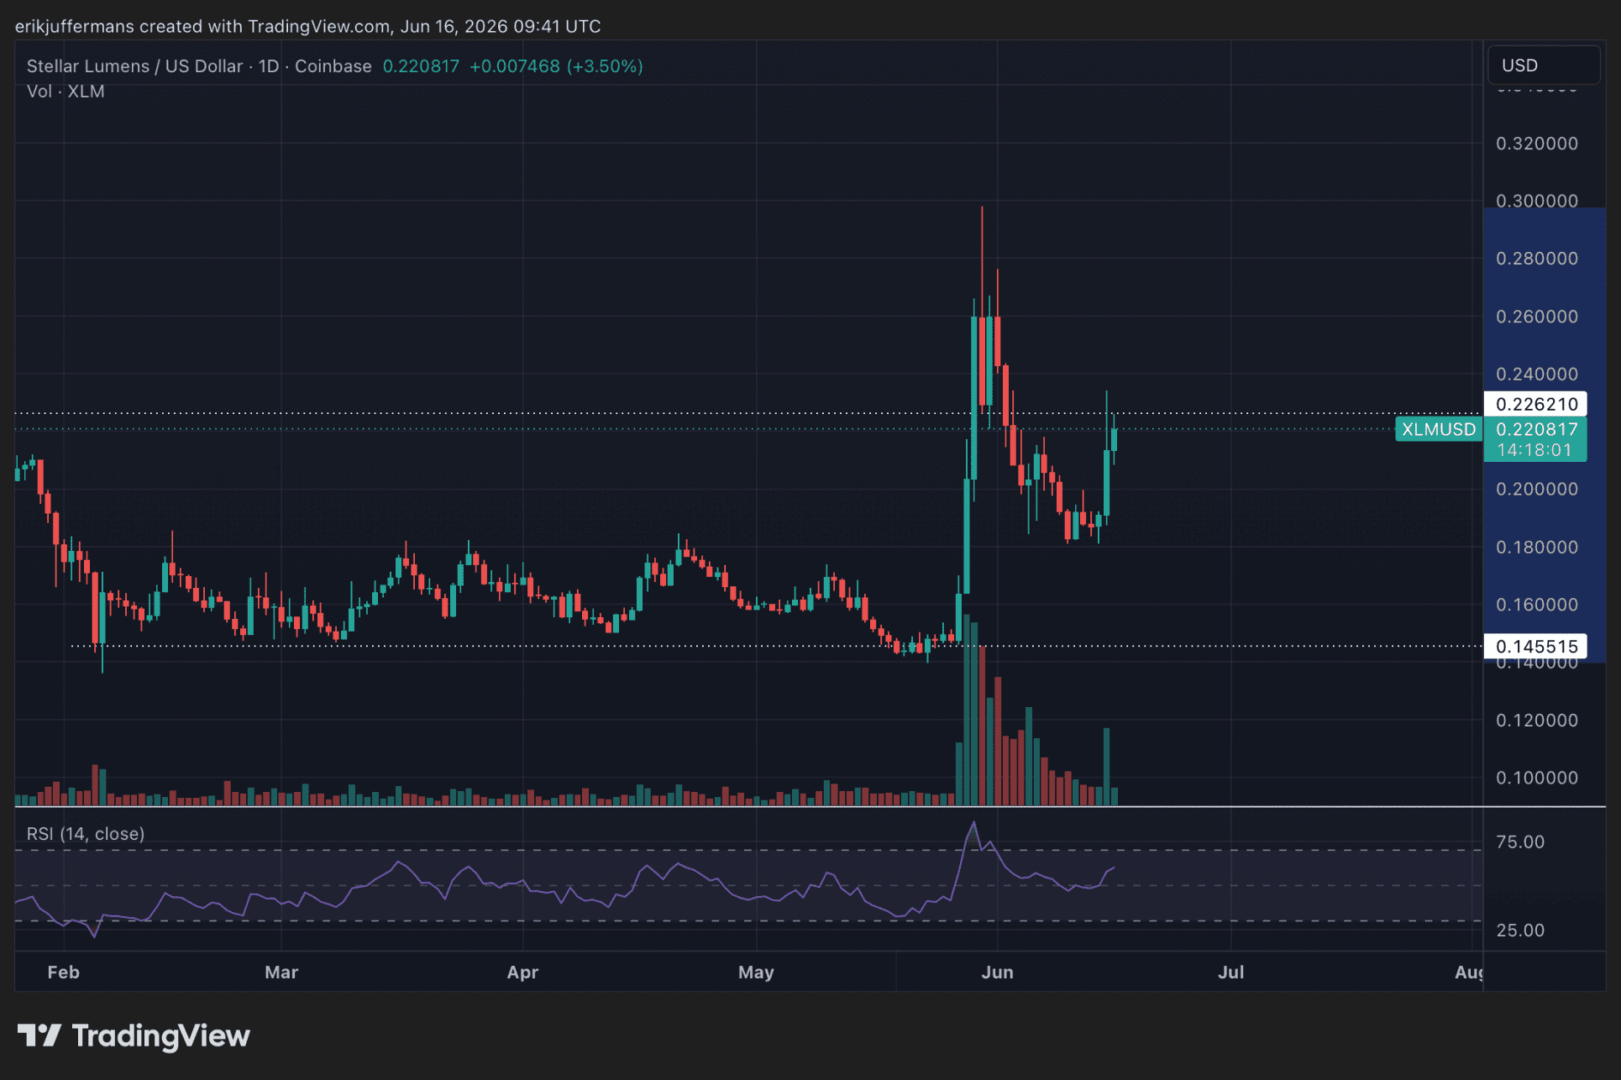
Task: Select the 0.226210 horizontal line price label
Action: 1535,404
